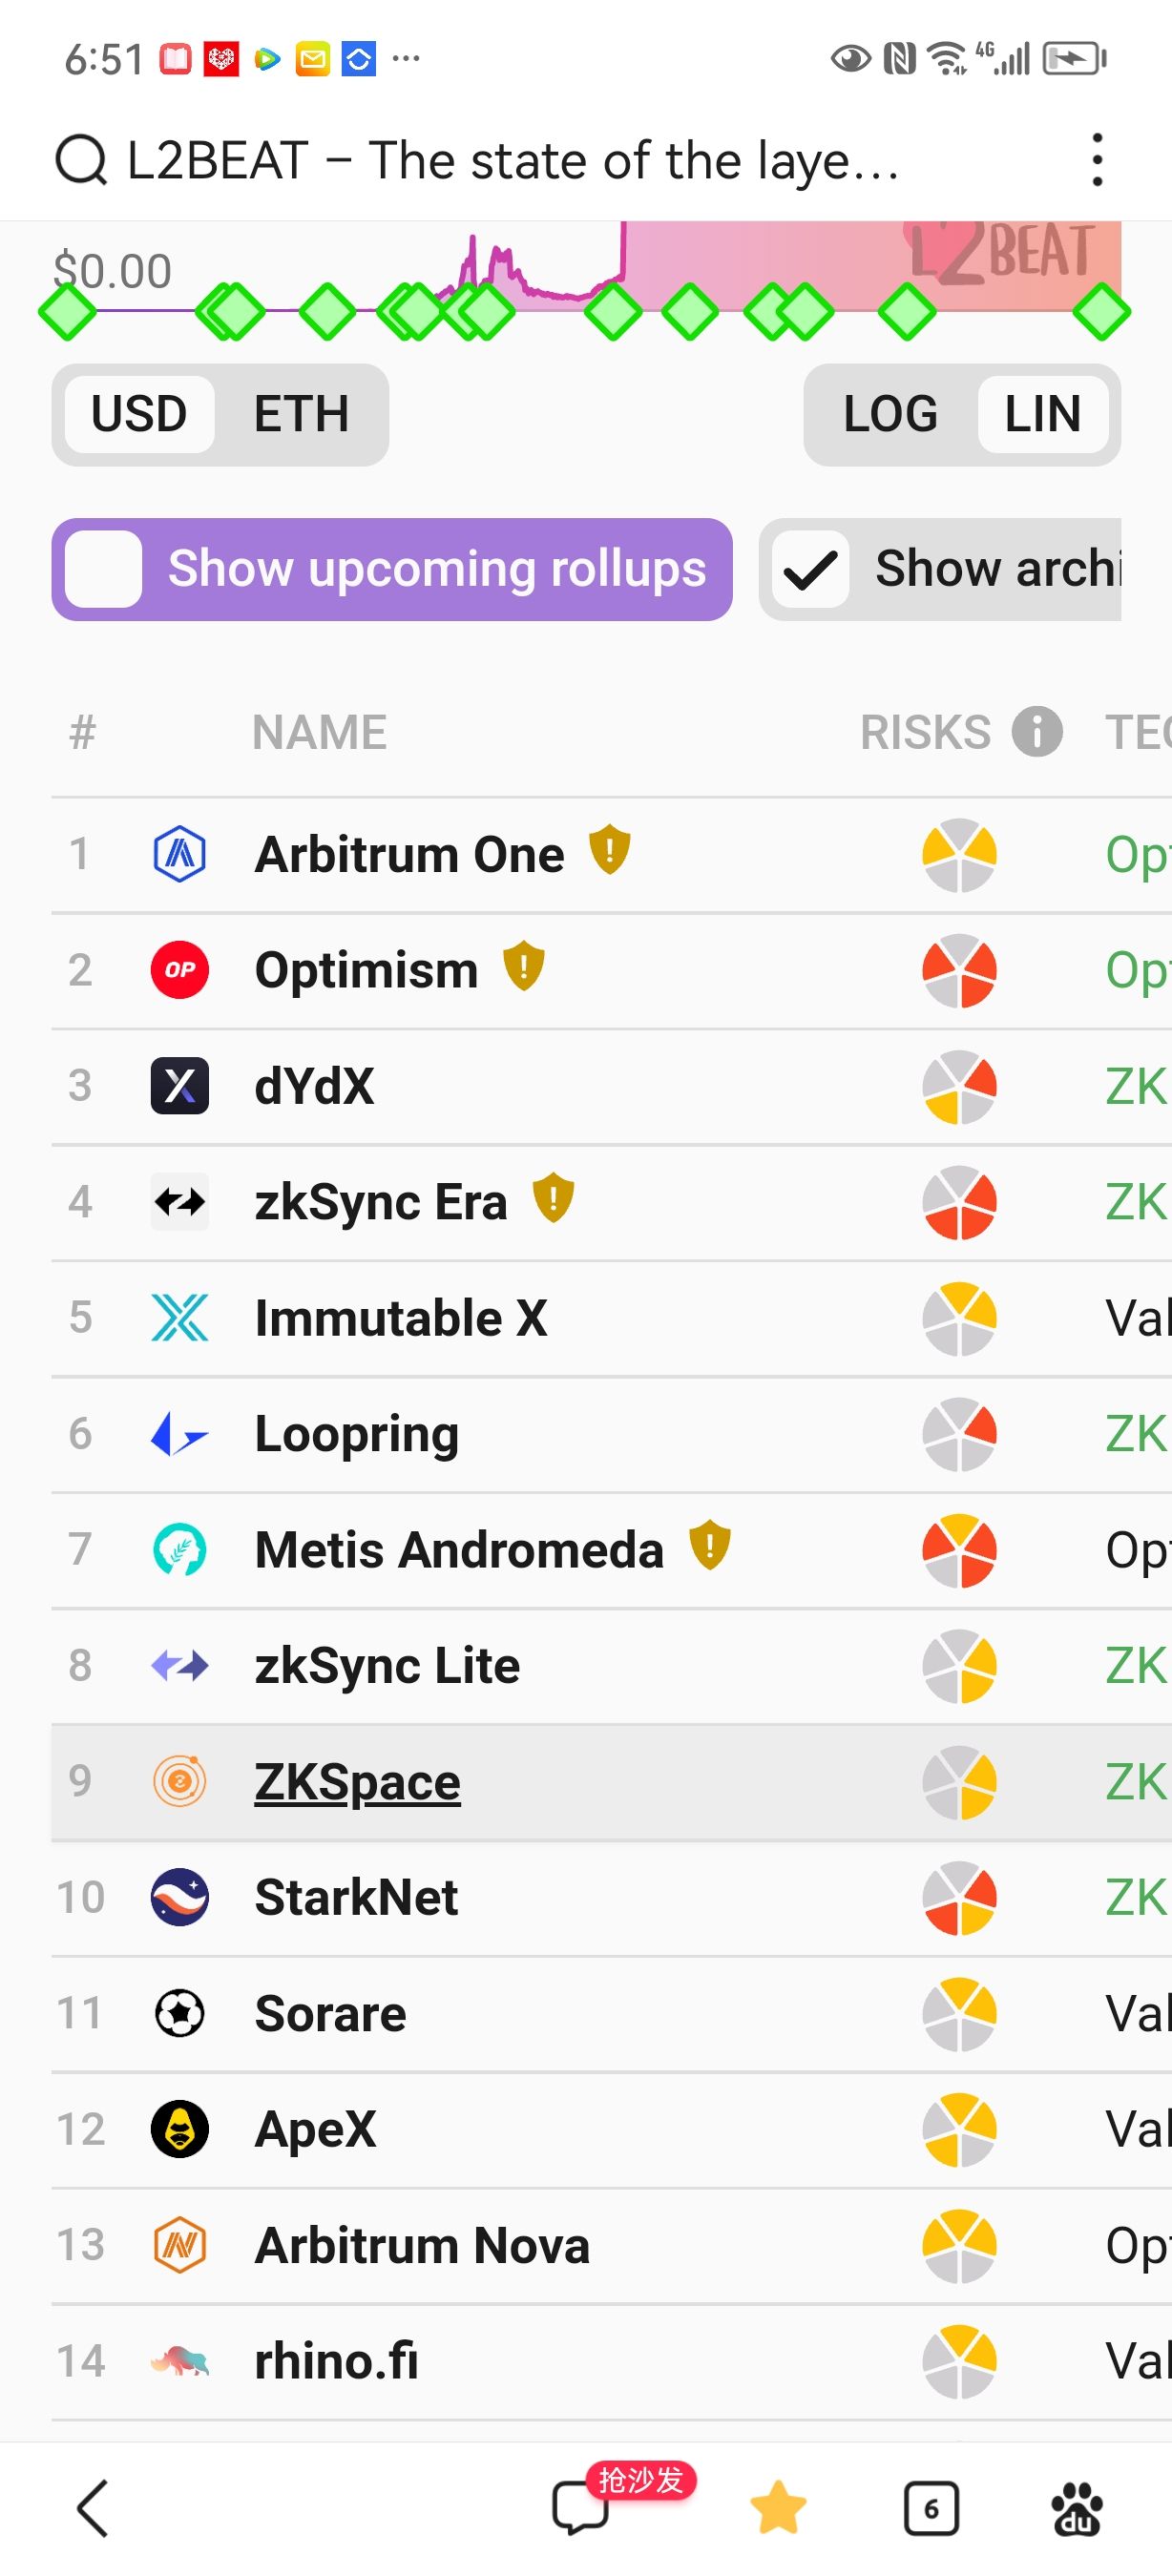Tap the Baidu paw icon

[1077, 2508]
